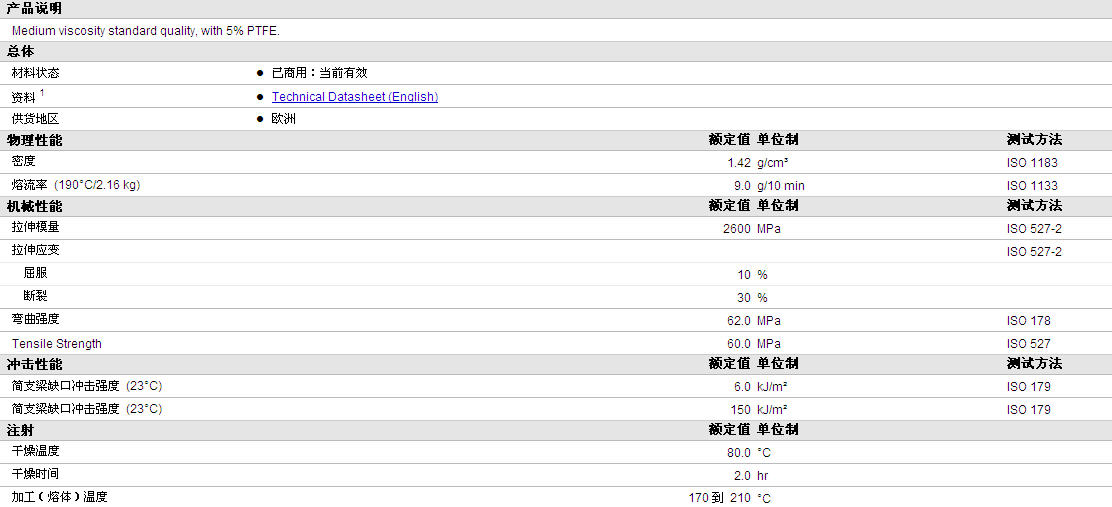Click the 机械性能 section header
1112x507 pixels.
(34, 206)
